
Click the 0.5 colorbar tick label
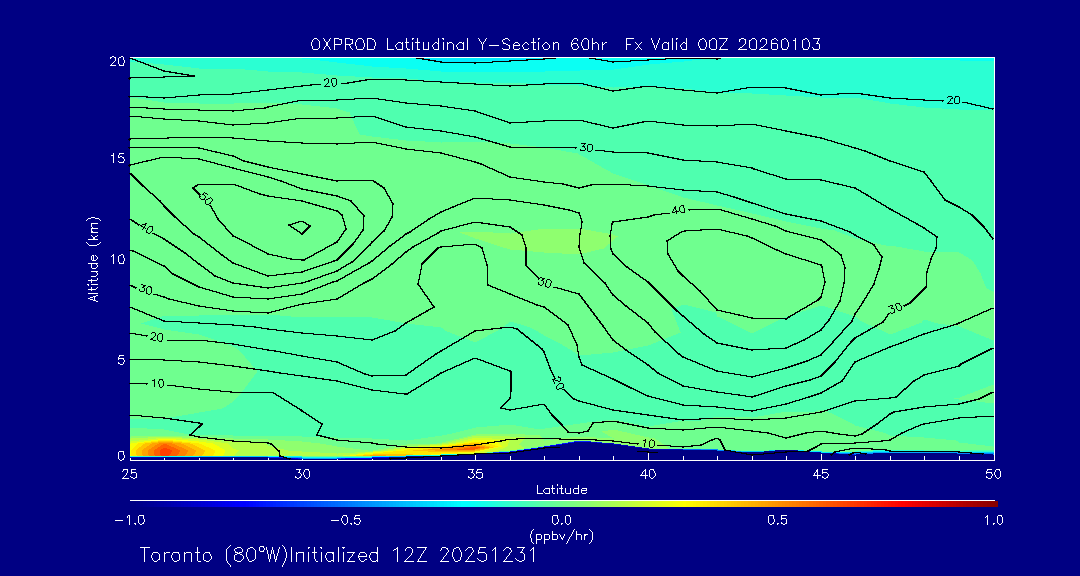pyautogui.click(x=777, y=520)
